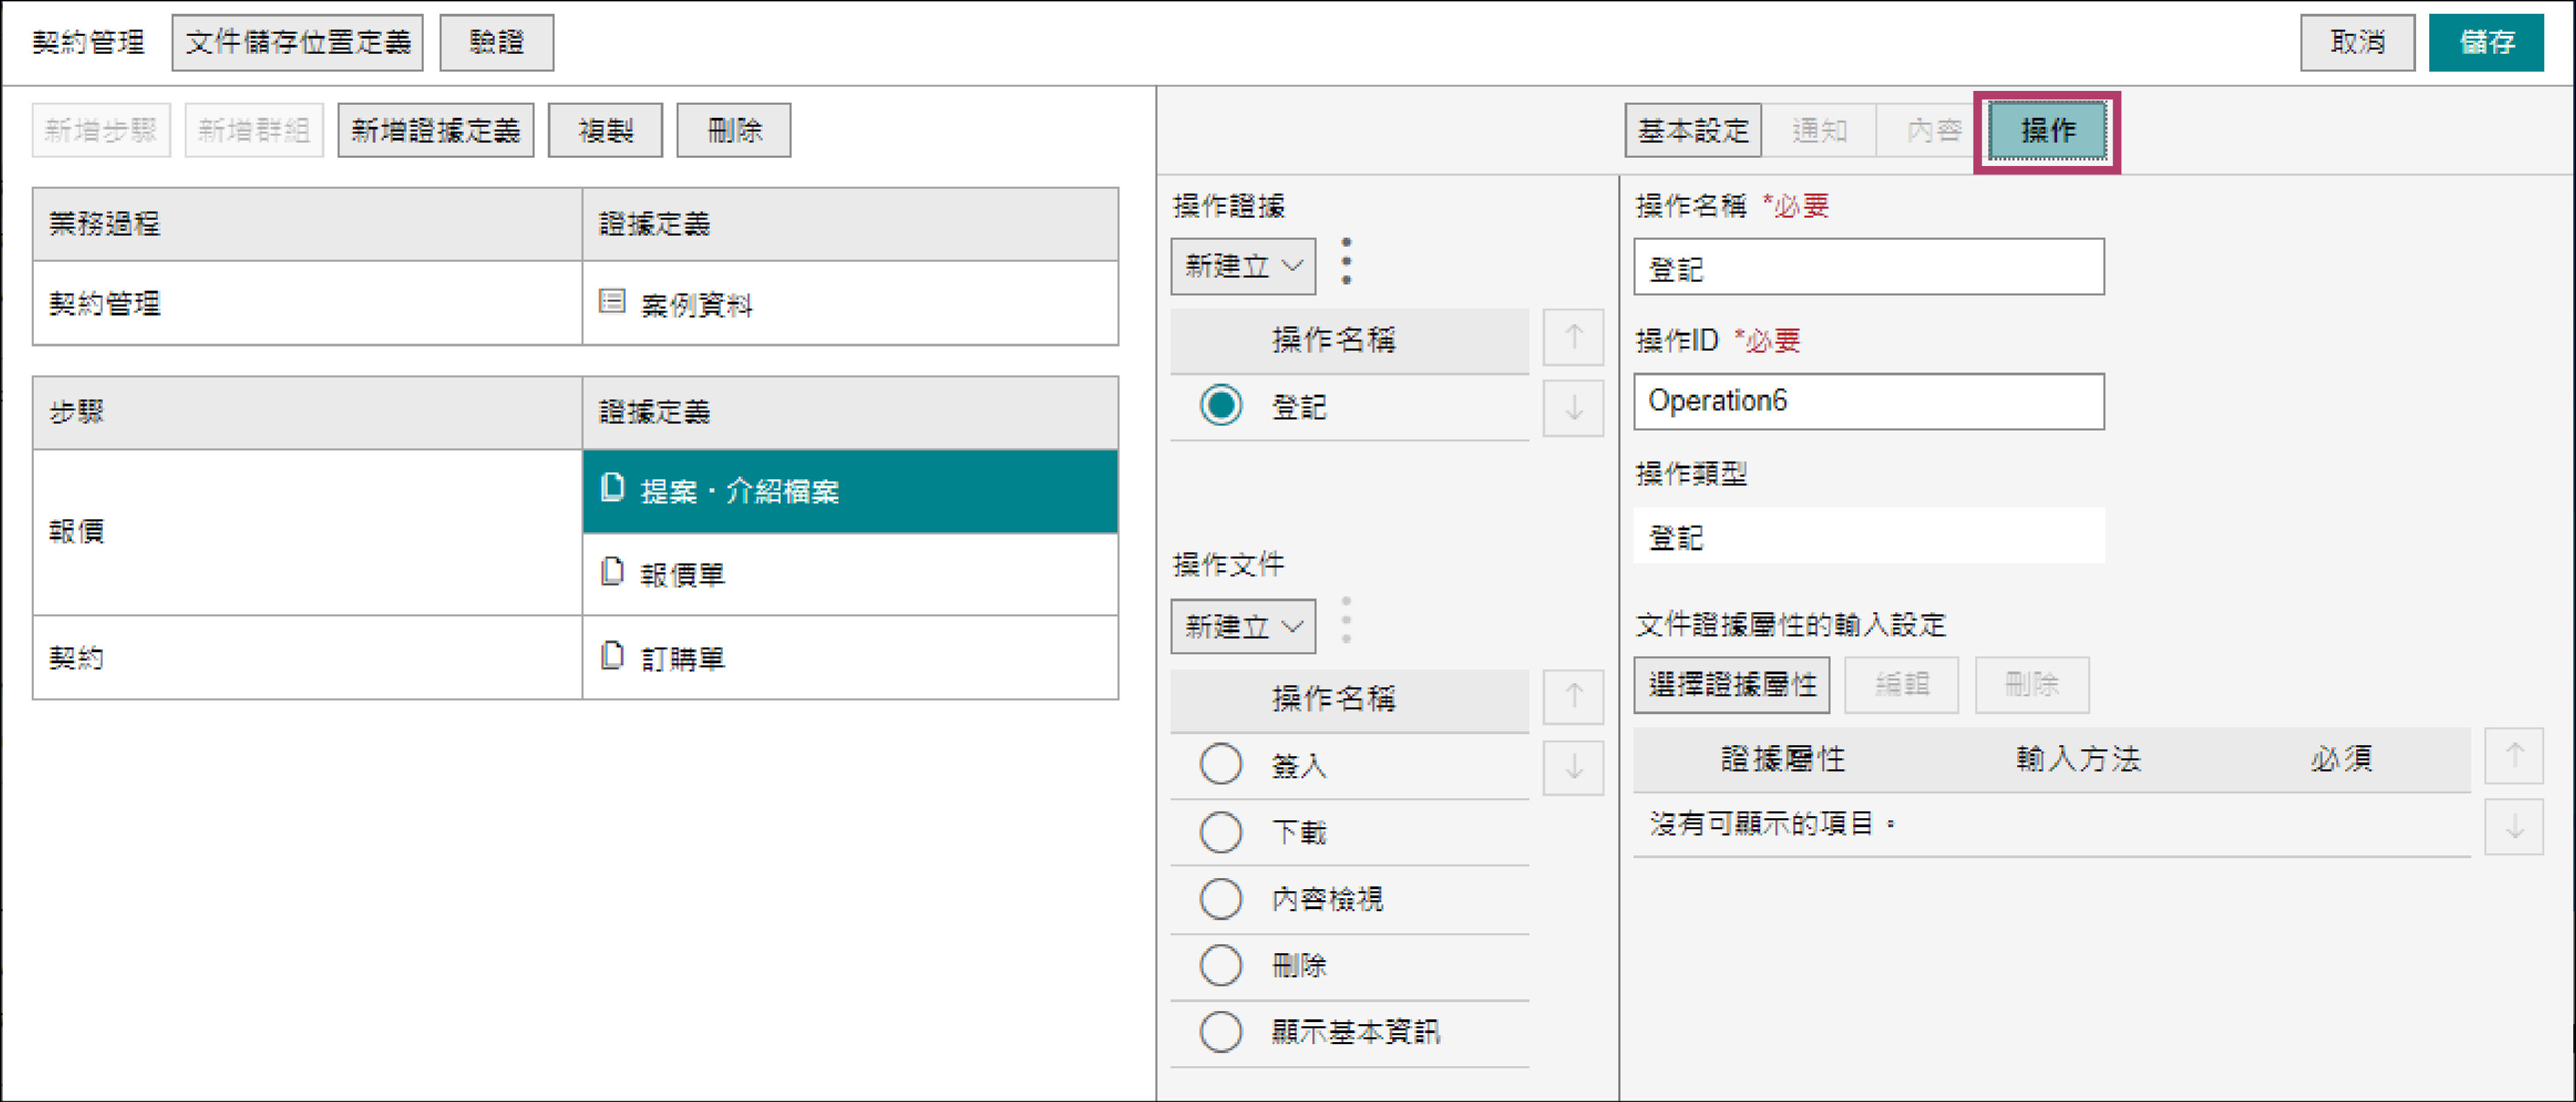Select 報價單 row in steps table
2576x1102 pixels.
tap(682, 574)
